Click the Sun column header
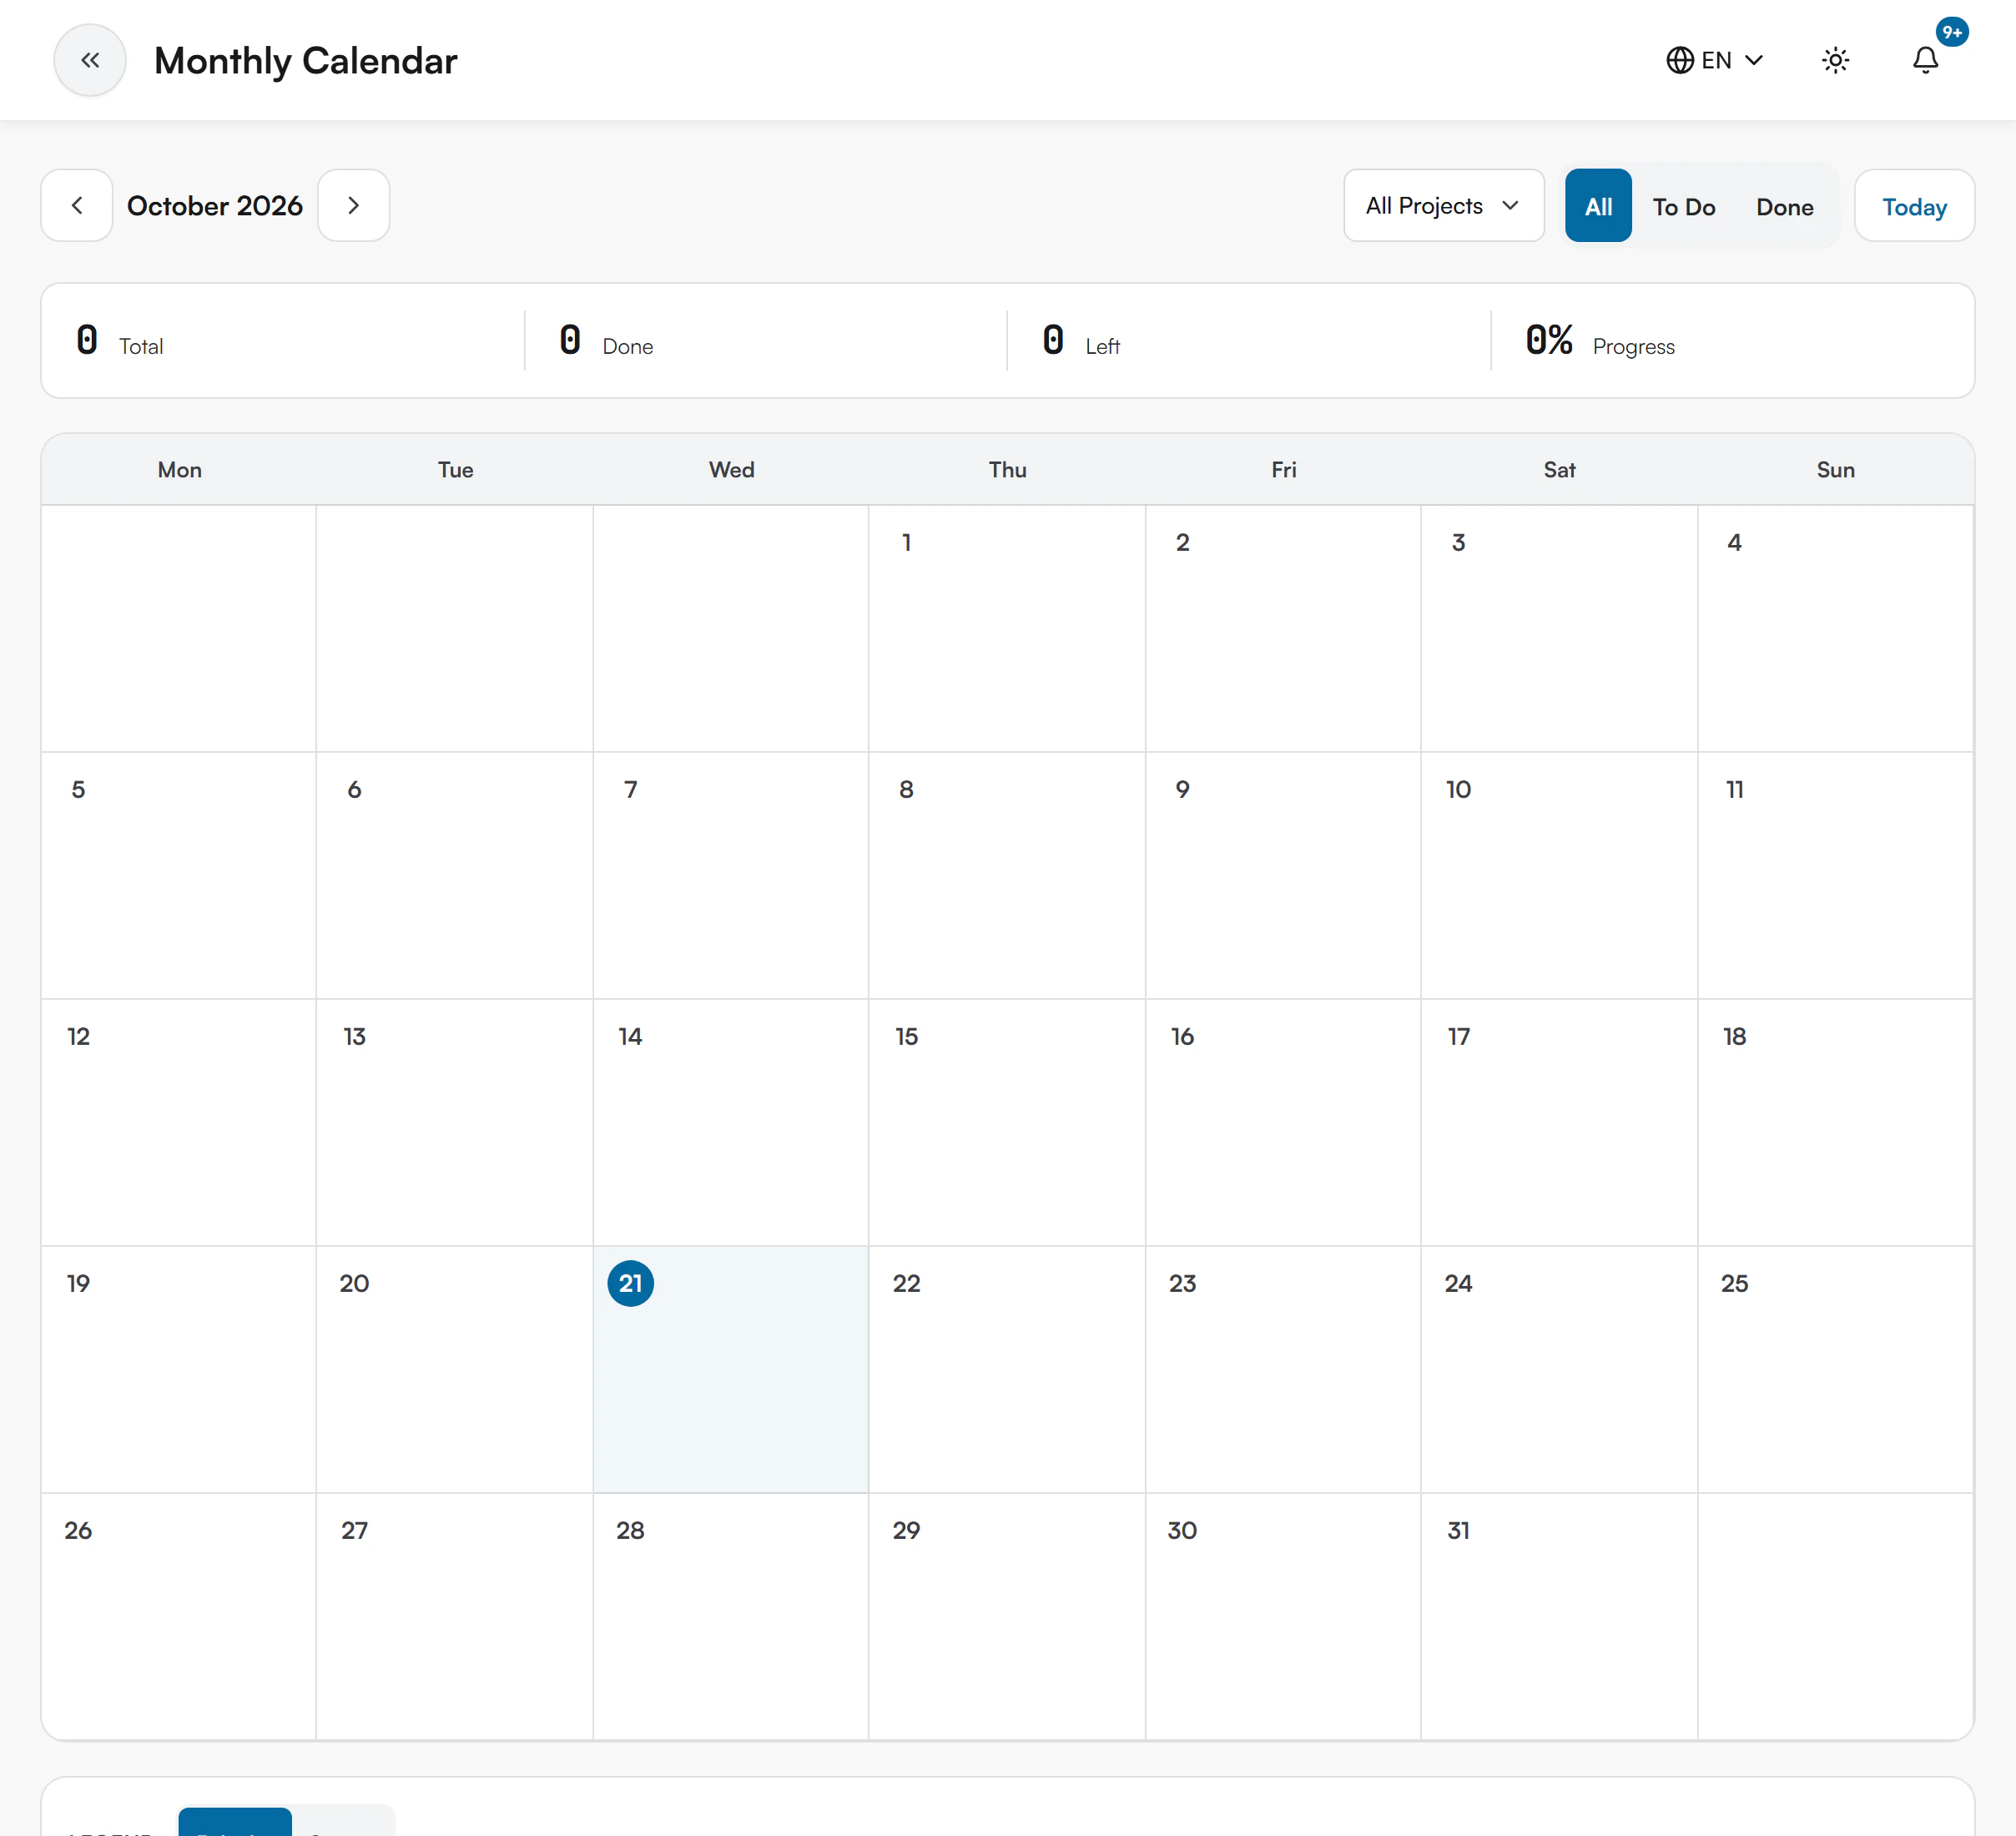2016x1836 pixels. coord(1835,470)
